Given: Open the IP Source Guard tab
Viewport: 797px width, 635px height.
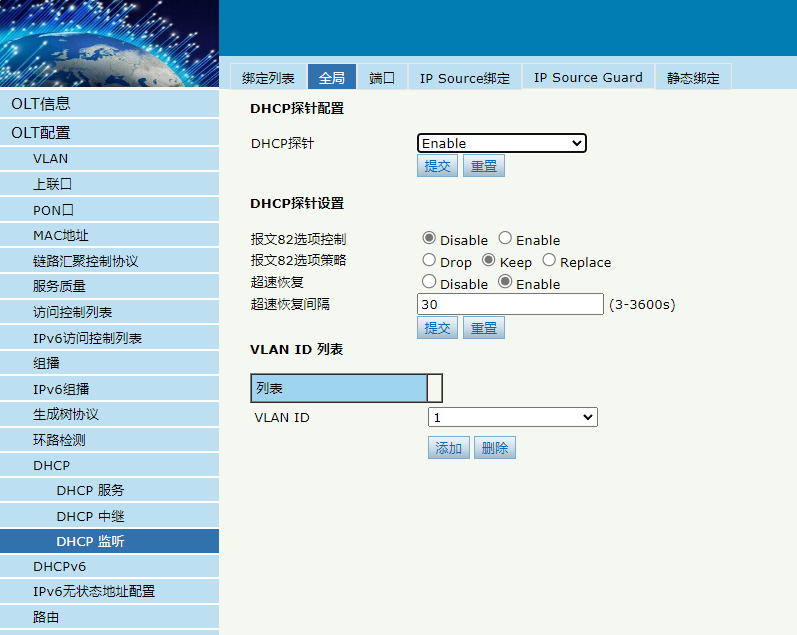Looking at the screenshot, I should coord(588,77).
